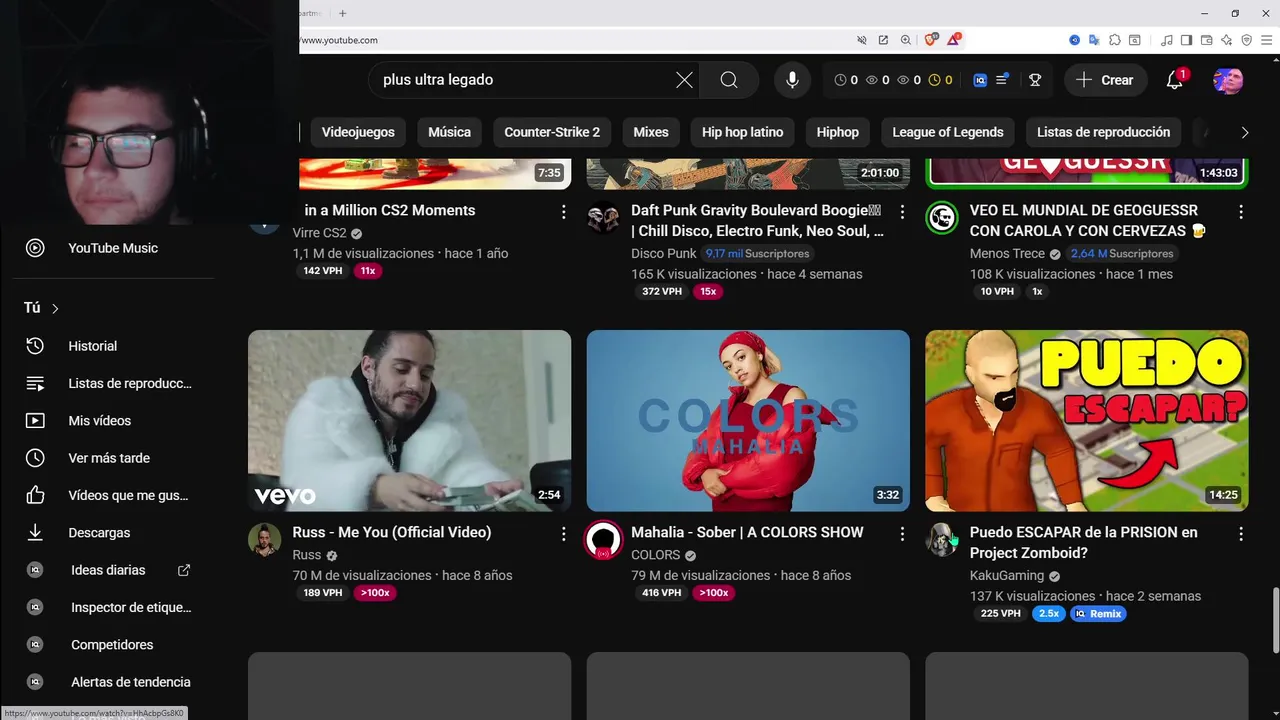The height and width of the screenshot is (720, 1280).
Task: Open Descargas in sidebar
Action: tap(113, 533)
